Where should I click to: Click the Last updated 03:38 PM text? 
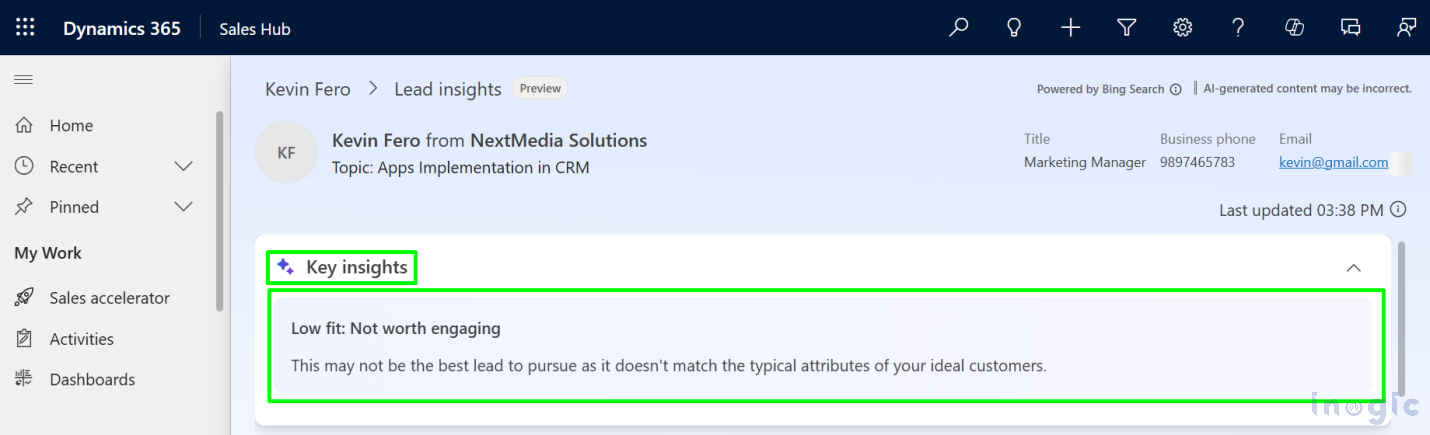coord(1301,210)
